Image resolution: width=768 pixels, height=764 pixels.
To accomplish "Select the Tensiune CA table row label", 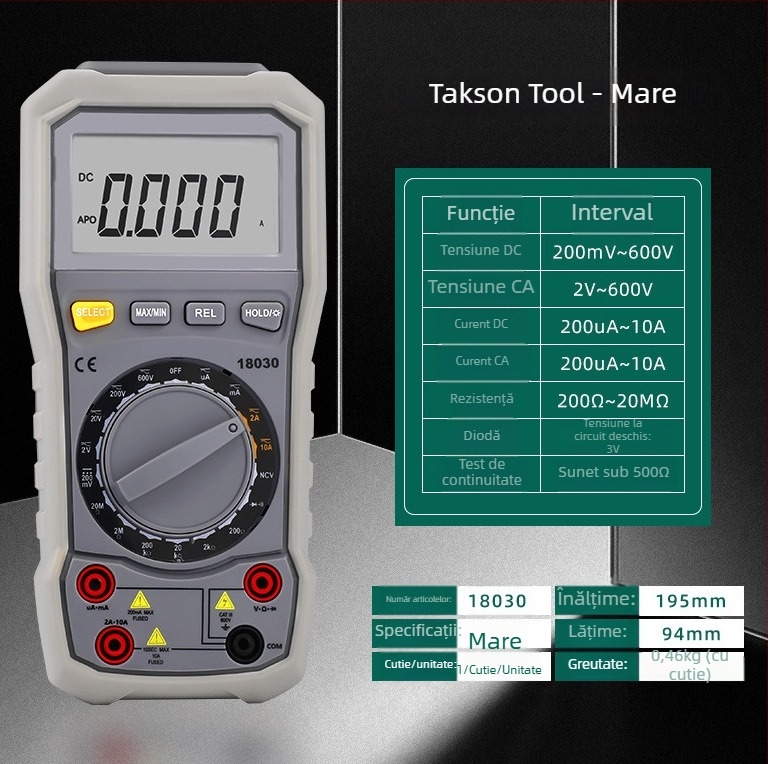I will point(480,288).
